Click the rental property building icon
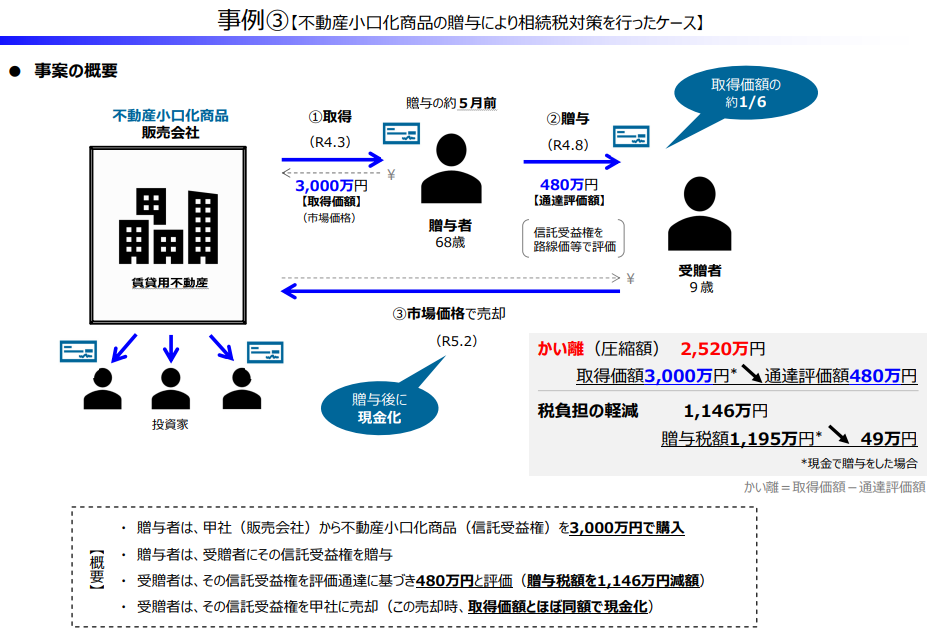This screenshot has width=929, height=630. point(169,224)
